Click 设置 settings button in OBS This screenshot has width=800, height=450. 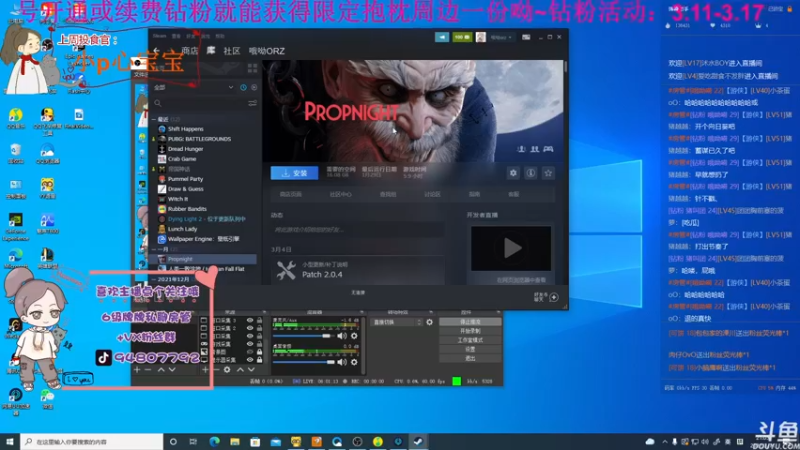tap(470, 349)
